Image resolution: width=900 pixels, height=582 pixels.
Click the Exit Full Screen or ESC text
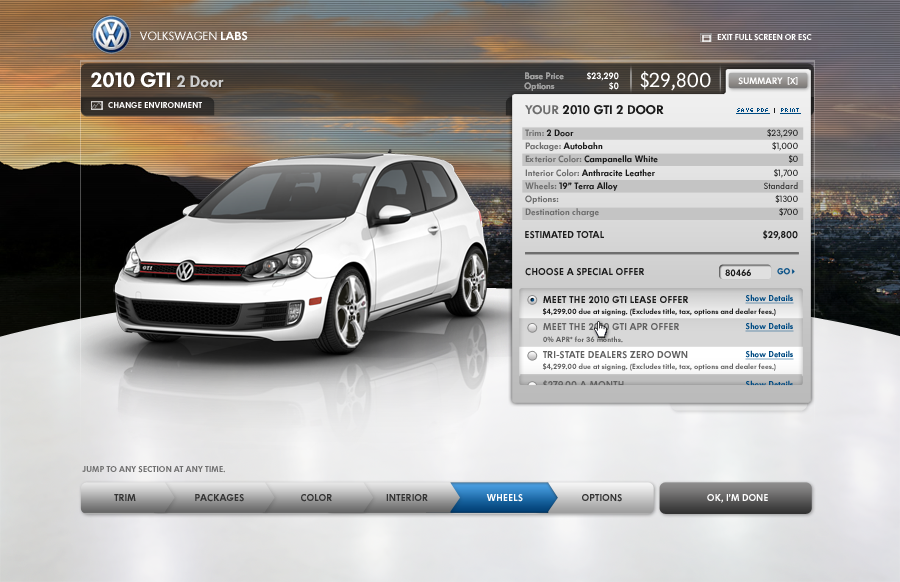[764, 37]
